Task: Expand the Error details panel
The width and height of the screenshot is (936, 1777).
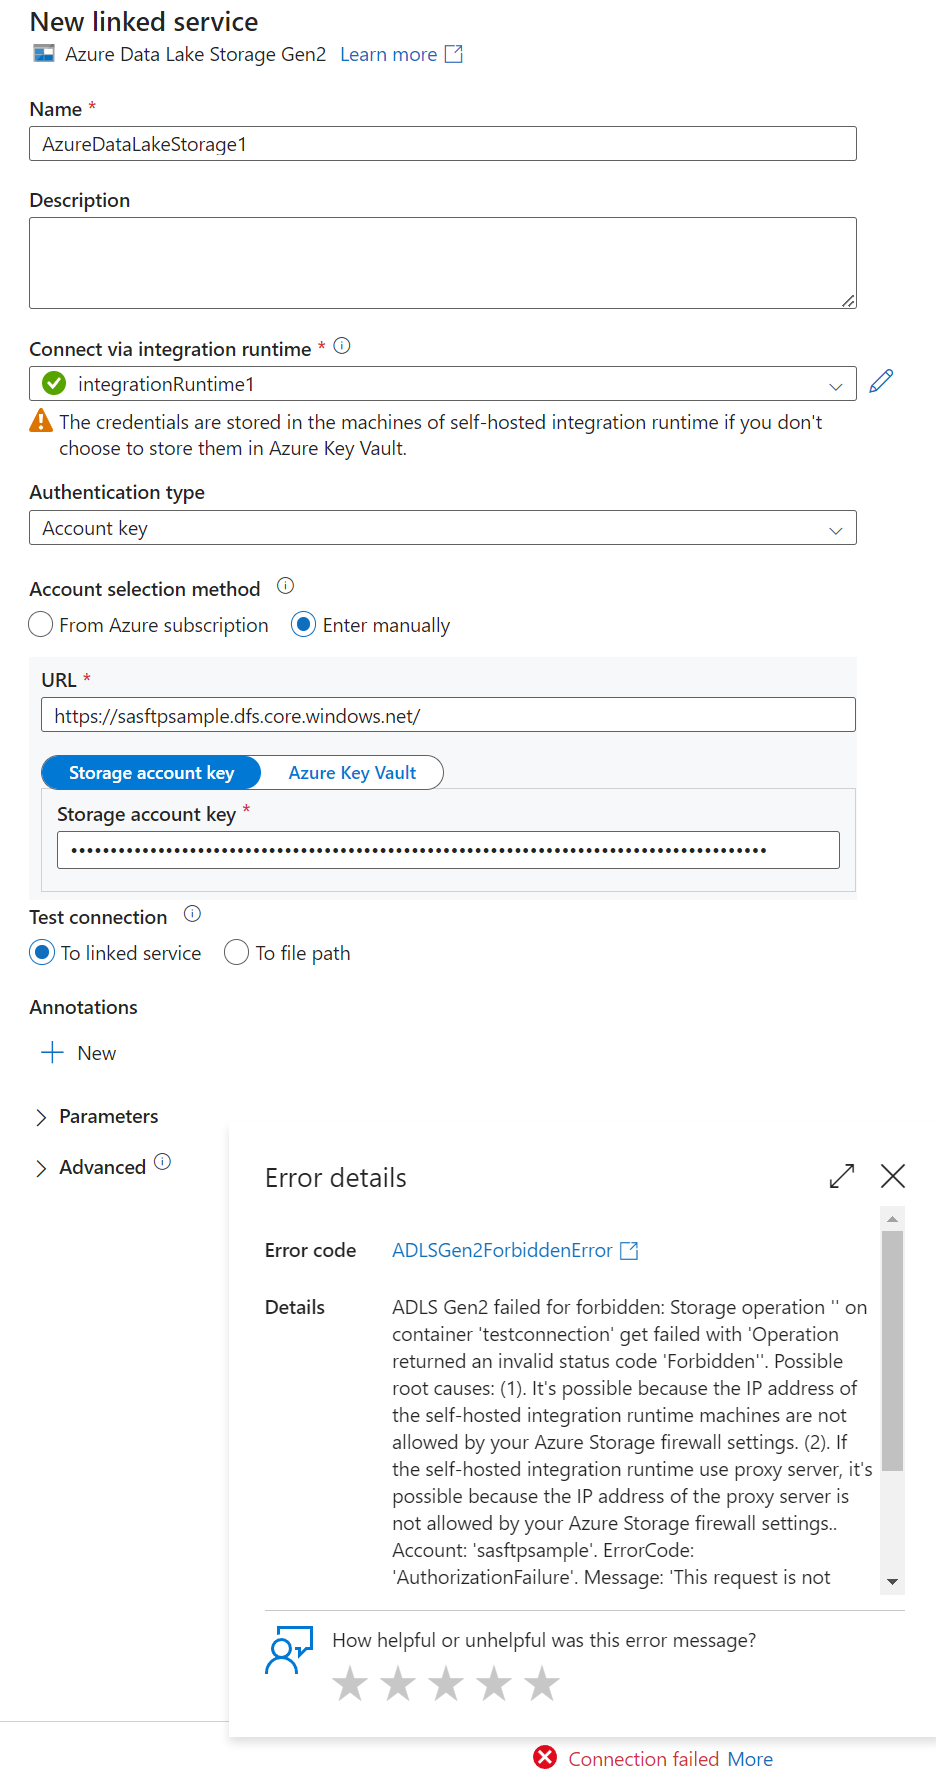Action: pos(842,1176)
